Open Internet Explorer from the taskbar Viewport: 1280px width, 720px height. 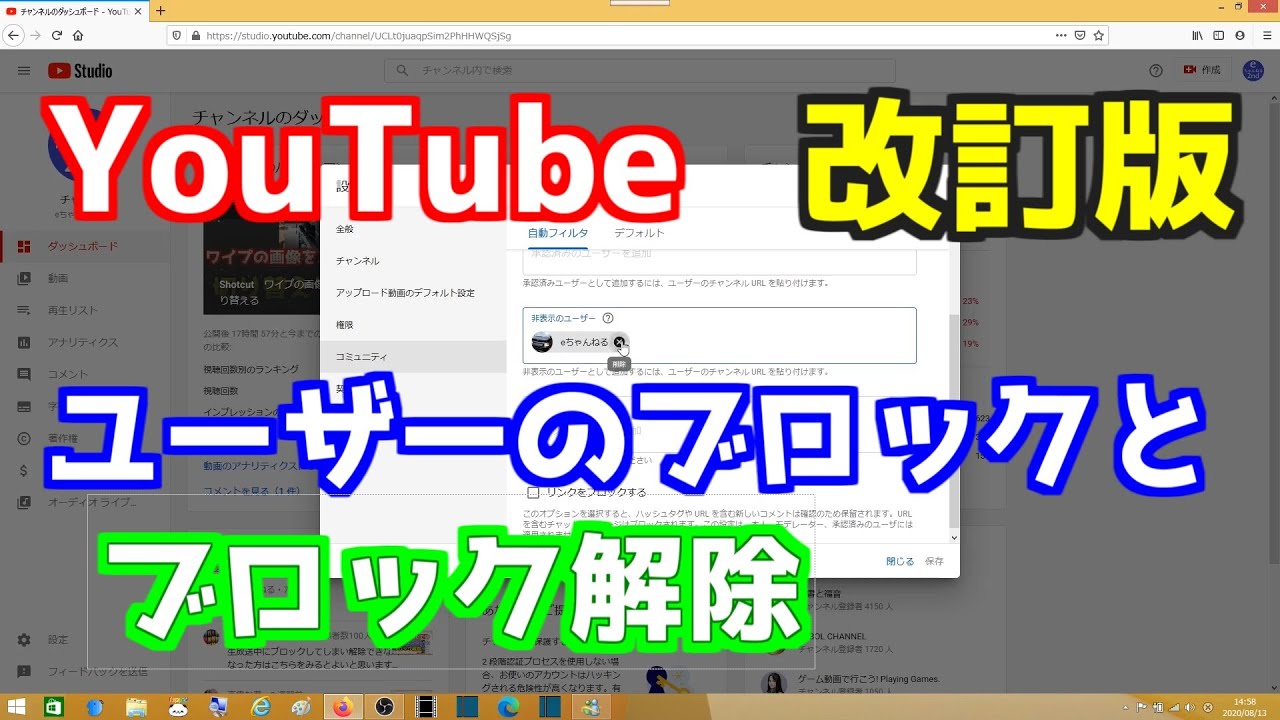click(261, 707)
